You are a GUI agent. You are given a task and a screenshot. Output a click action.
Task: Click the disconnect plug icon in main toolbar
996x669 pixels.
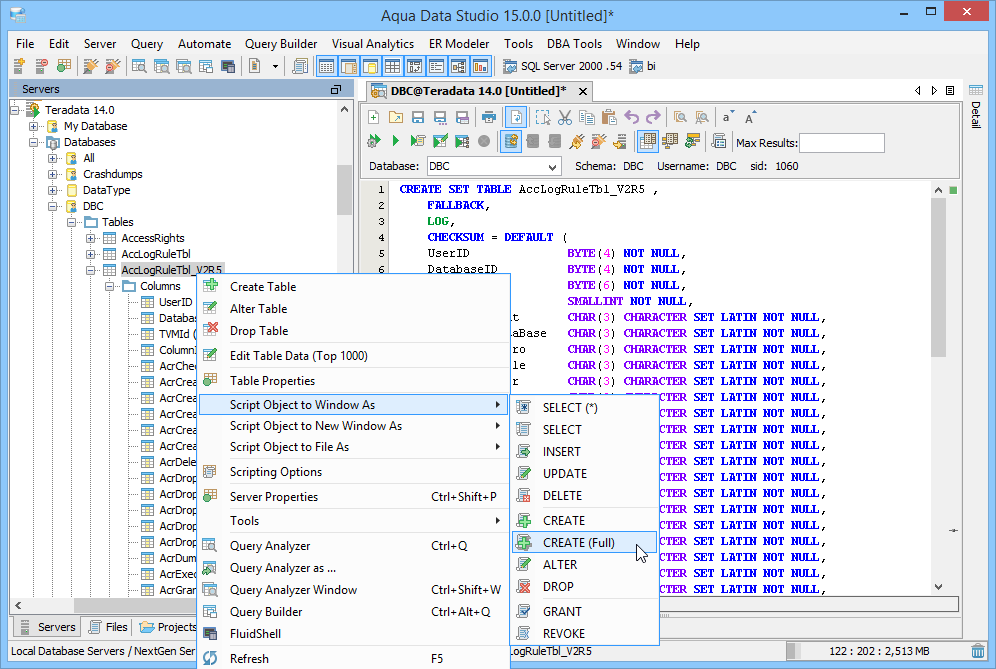(x=112, y=66)
